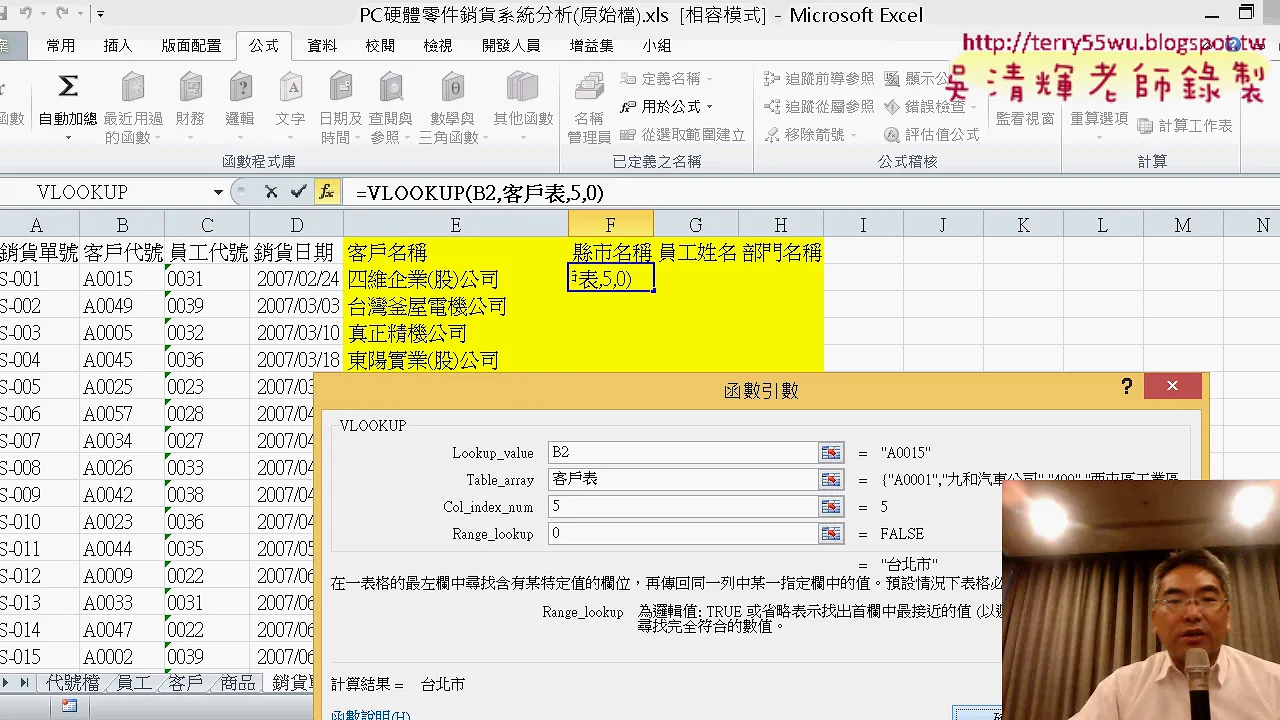Collapse dialog via Col_index_num range selector icon

pyautogui.click(x=831, y=507)
